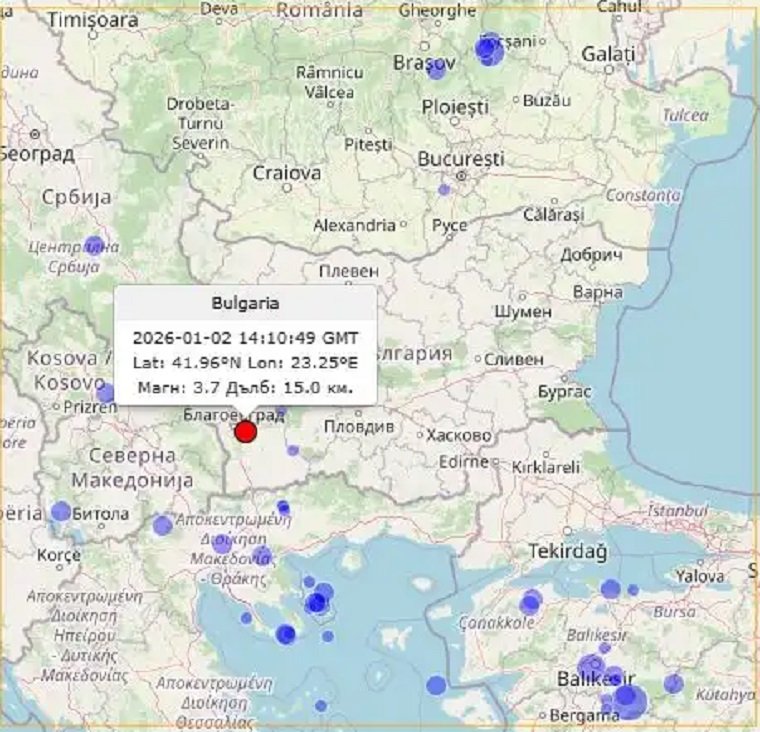The height and width of the screenshot is (732, 760).
Task: Open blue marker cluster above Balıkesir city label
Action: 592,665
